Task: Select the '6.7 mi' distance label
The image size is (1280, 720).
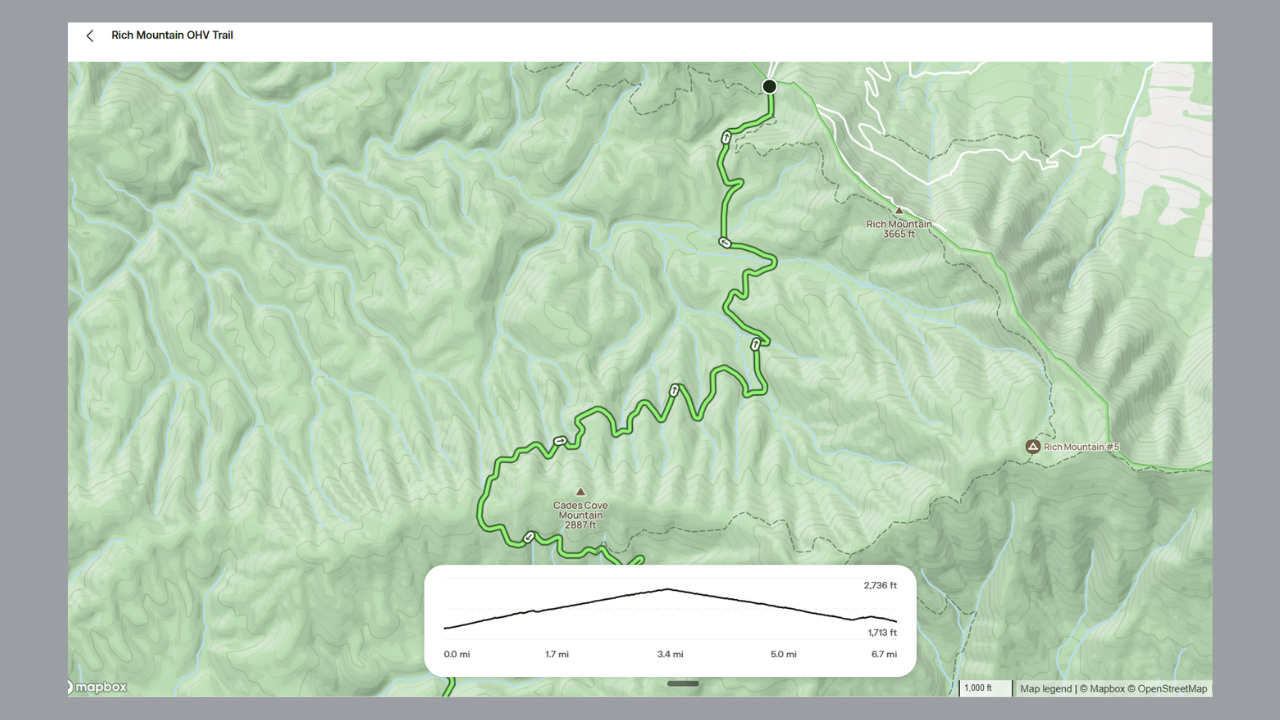Action: 884,654
